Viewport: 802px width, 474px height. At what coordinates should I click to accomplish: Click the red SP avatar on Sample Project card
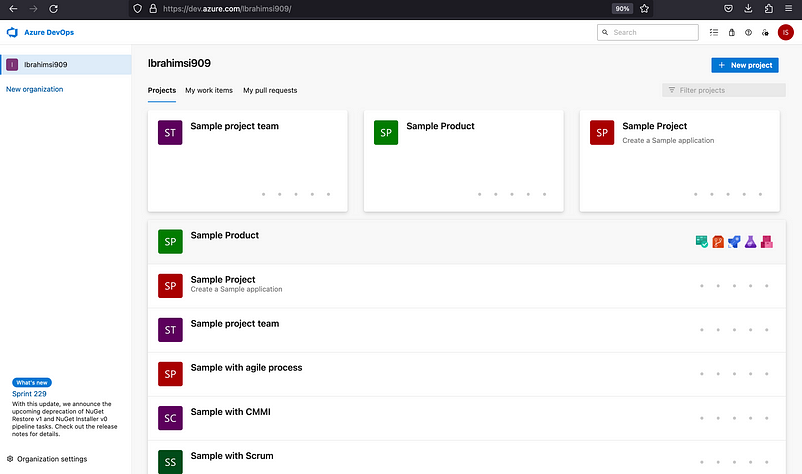(602, 132)
